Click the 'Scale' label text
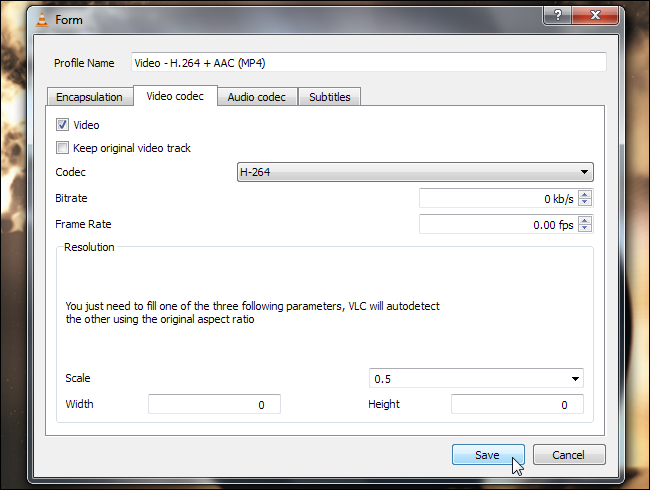The image size is (650, 490). [x=78, y=378]
